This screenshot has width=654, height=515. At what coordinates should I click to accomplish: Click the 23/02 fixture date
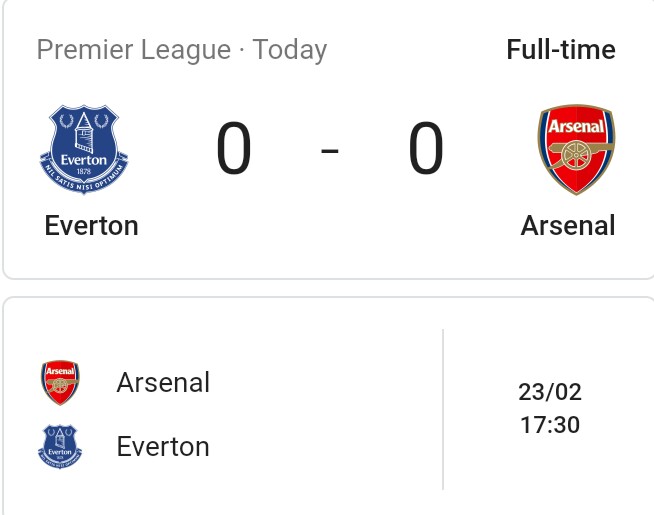pos(549,391)
